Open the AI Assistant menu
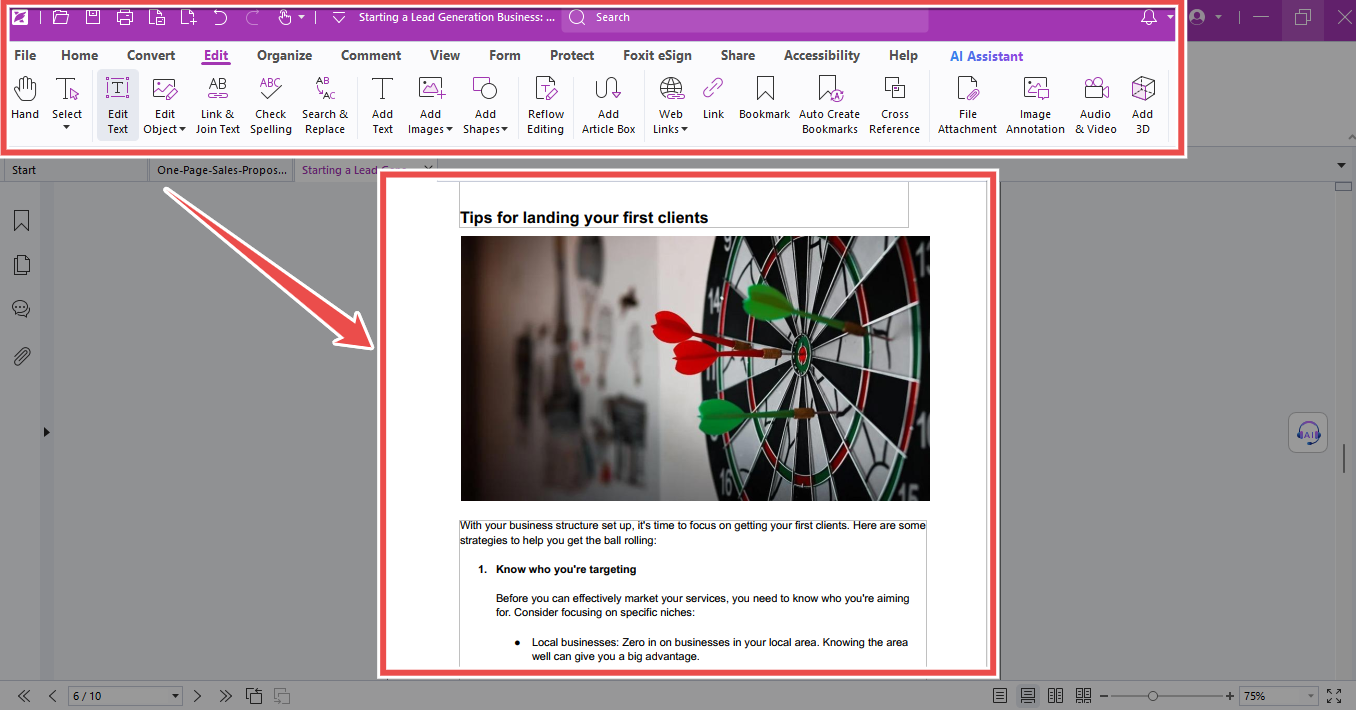This screenshot has width=1356, height=710. pos(986,55)
